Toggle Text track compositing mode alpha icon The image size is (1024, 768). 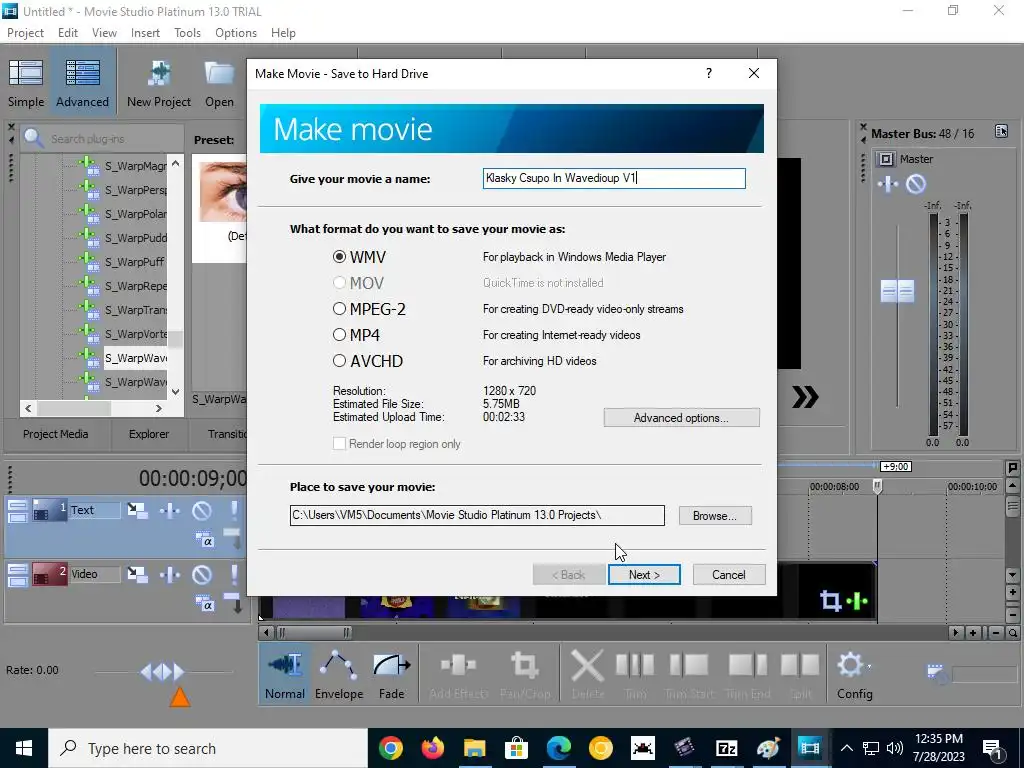[204, 541]
